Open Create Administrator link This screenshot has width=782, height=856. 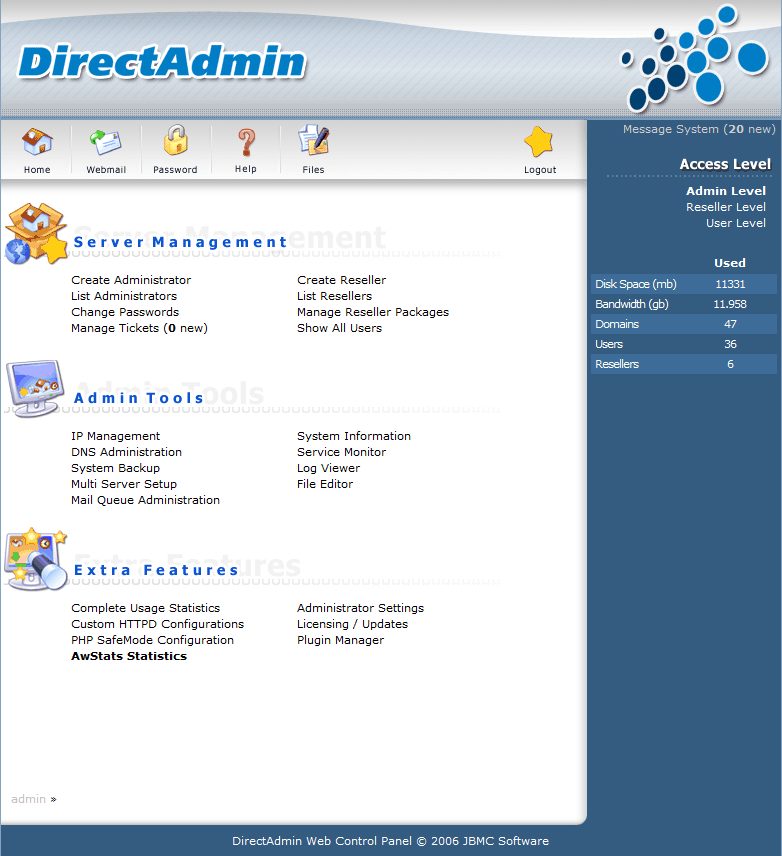pyautogui.click(x=131, y=280)
